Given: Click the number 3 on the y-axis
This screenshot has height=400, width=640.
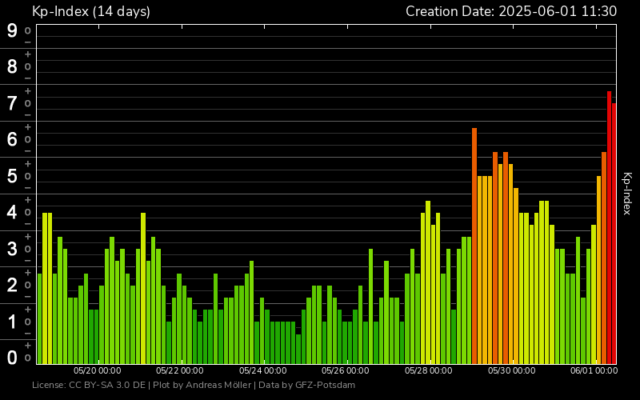Looking at the screenshot, I should point(12,249).
